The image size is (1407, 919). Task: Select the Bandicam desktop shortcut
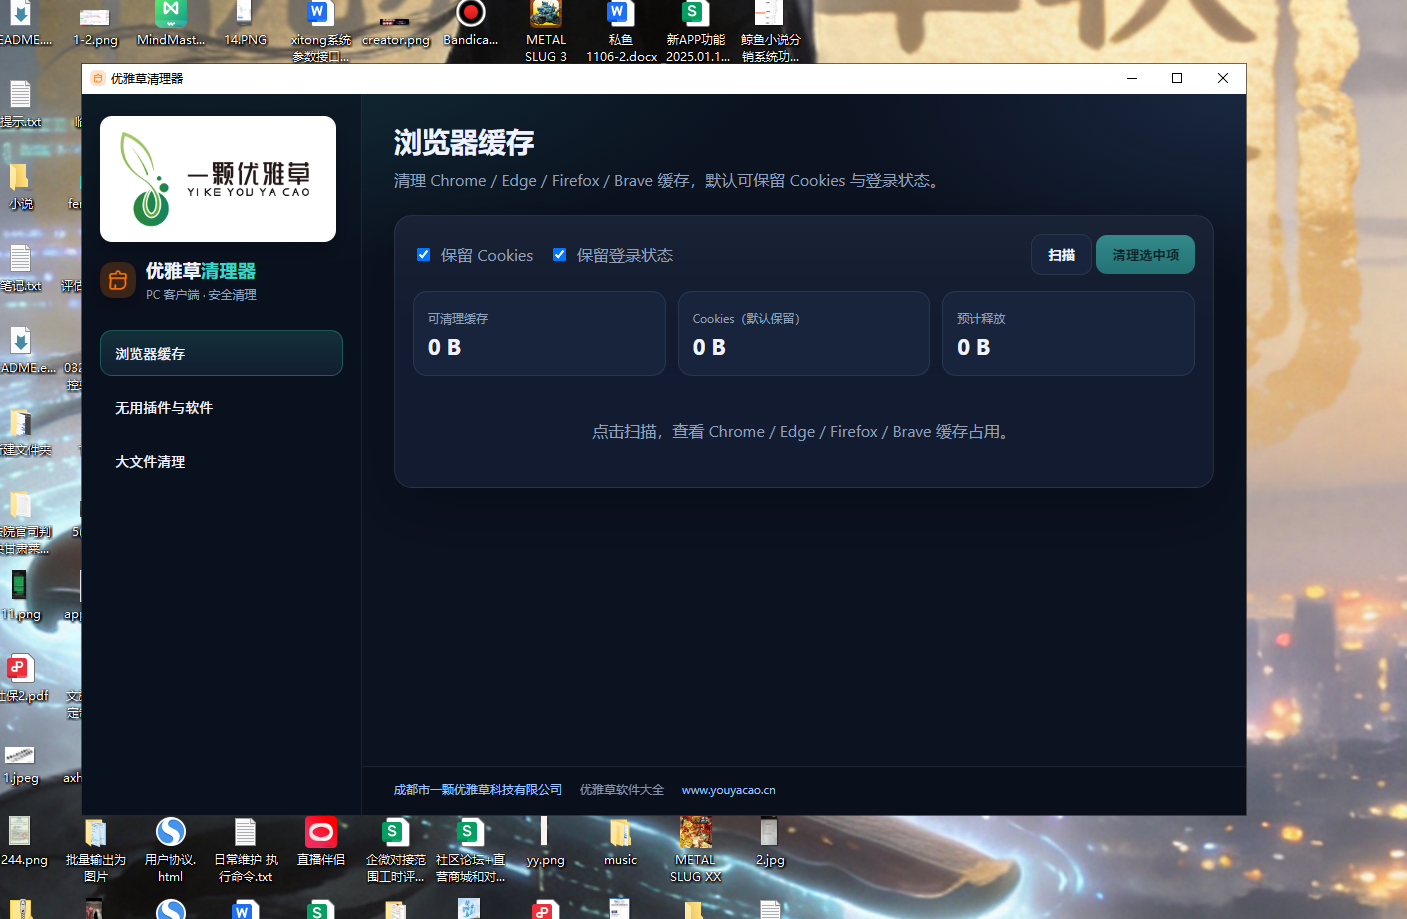coord(471,25)
